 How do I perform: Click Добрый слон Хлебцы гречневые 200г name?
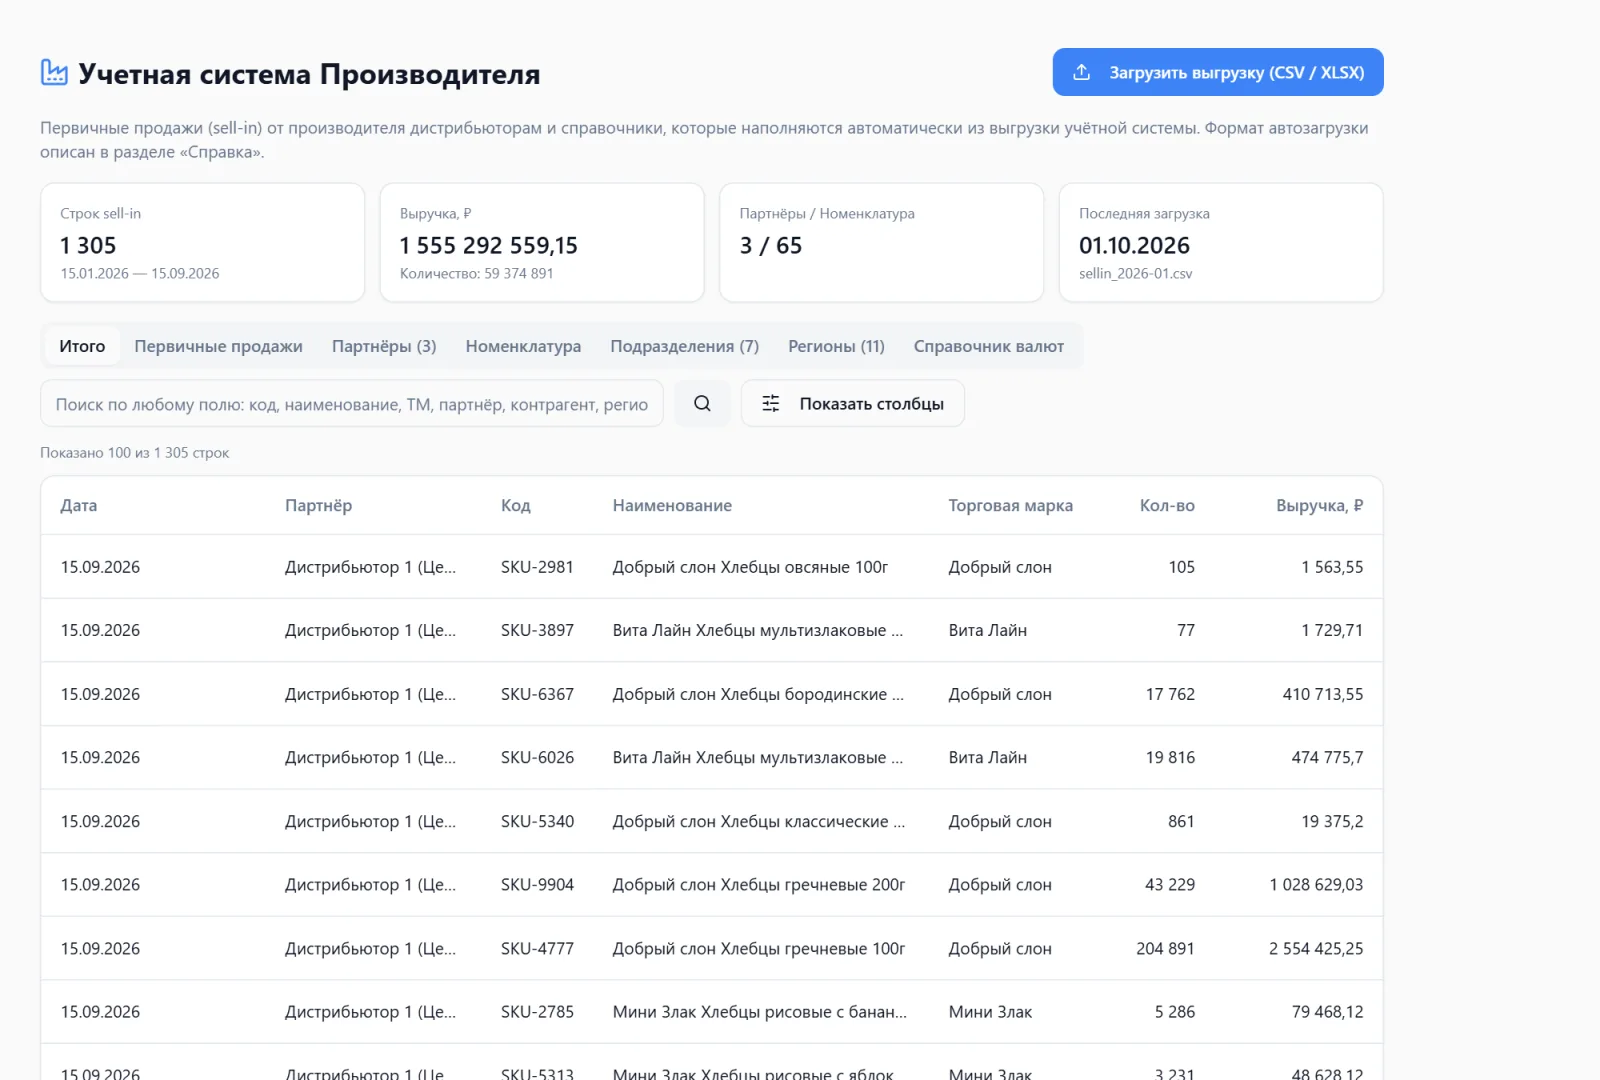tap(759, 884)
